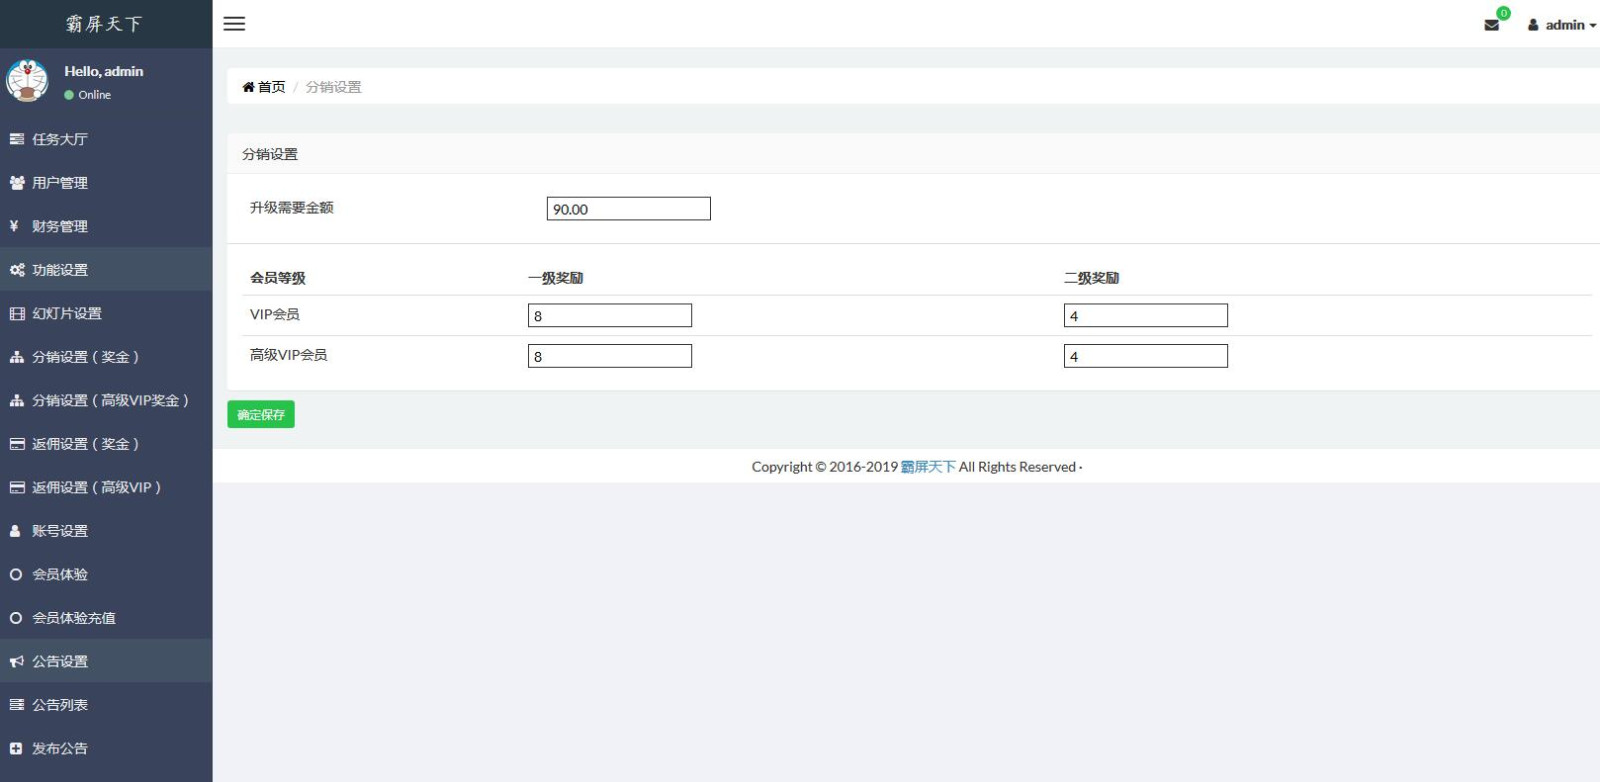Expand the admin user dropdown
The height and width of the screenshot is (782, 1600).
[1561, 25]
